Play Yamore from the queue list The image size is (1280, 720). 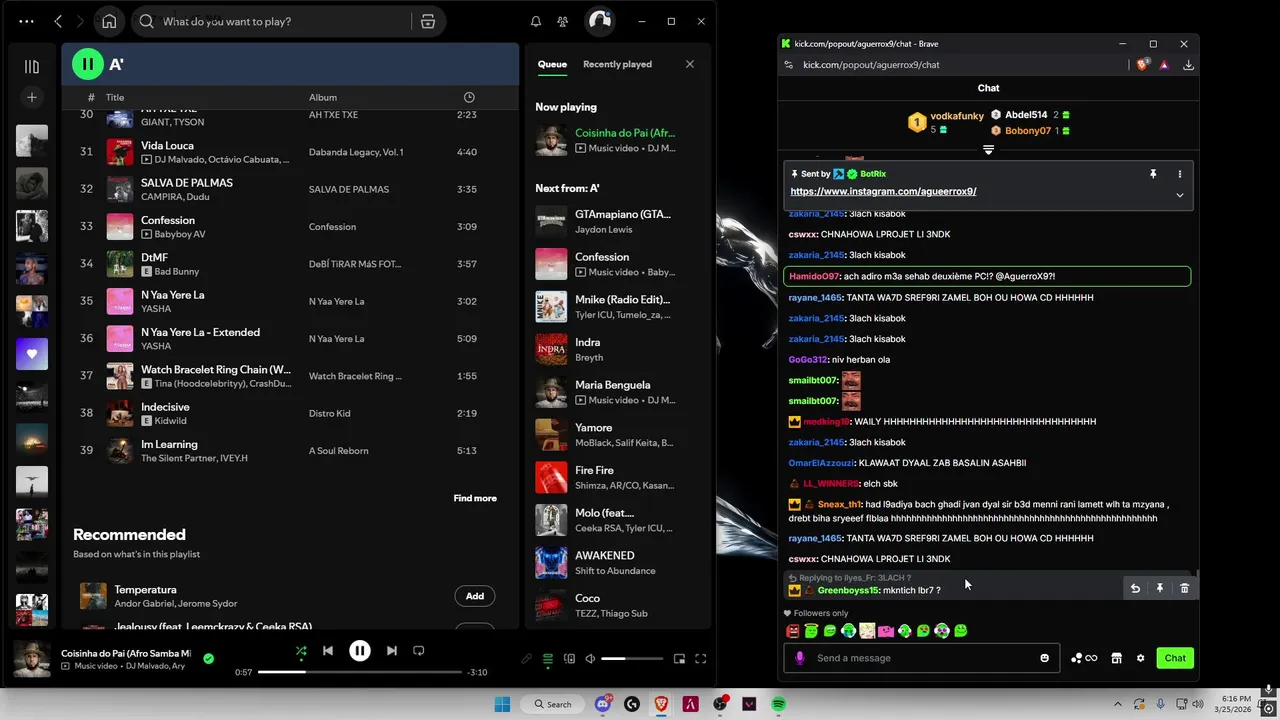[618, 434]
